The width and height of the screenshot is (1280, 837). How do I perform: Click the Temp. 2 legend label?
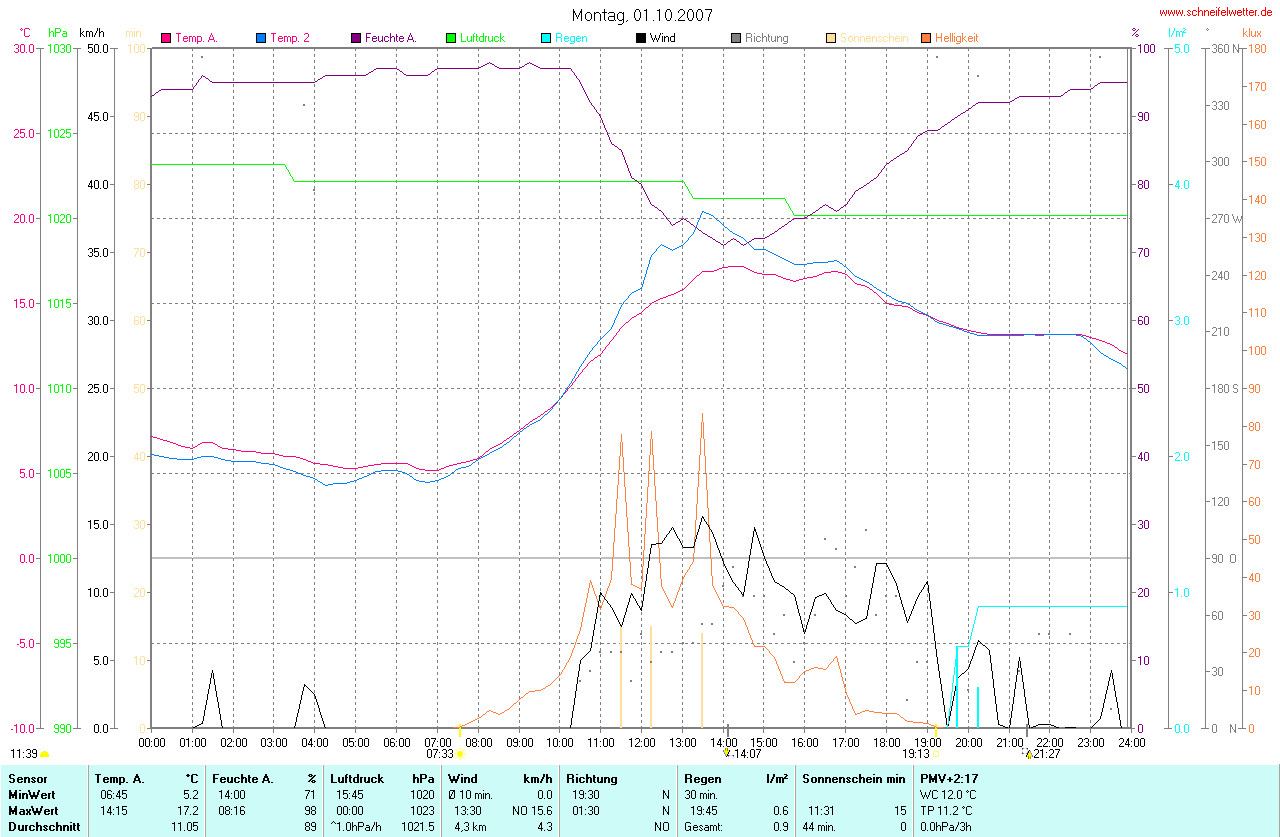pyautogui.click(x=290, y=38)
